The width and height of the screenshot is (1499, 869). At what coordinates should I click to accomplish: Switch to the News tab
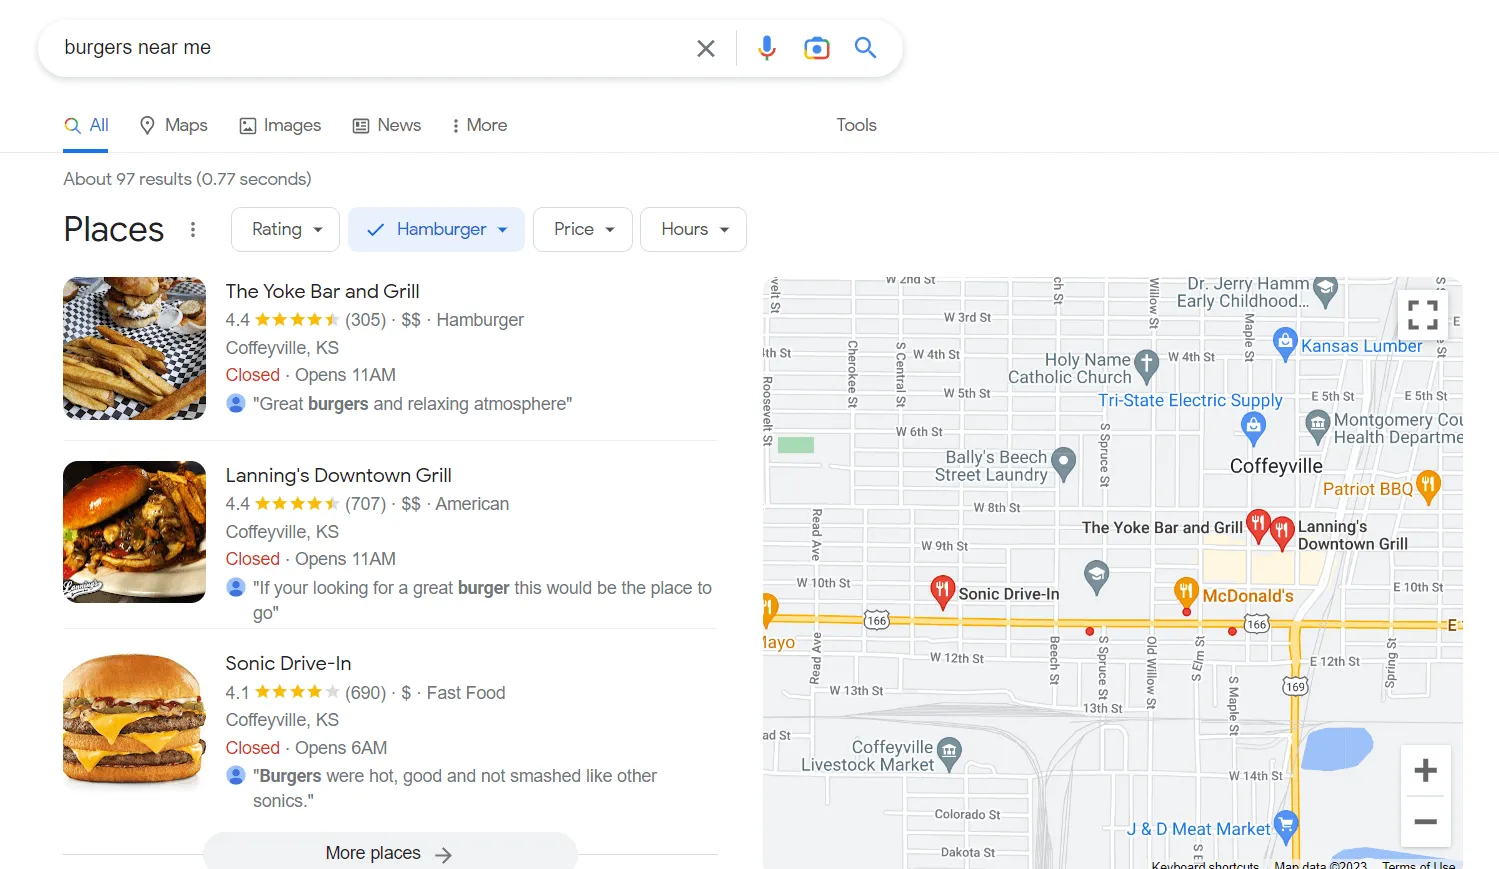(386, 125)
